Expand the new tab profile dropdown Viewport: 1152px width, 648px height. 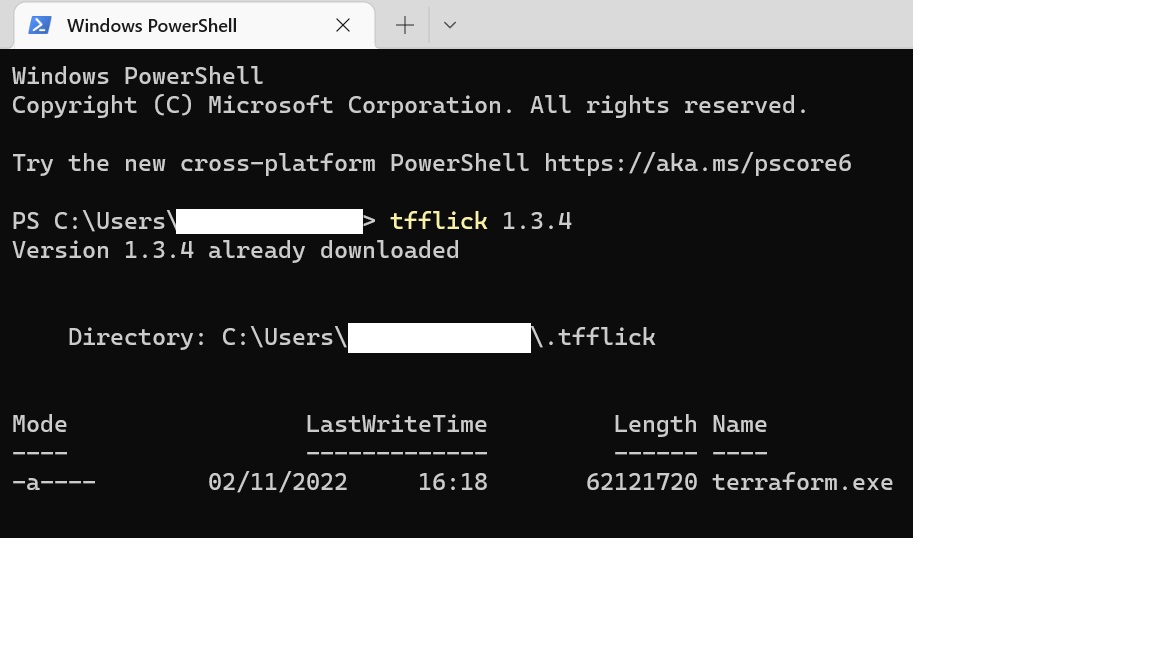[450, 25]
